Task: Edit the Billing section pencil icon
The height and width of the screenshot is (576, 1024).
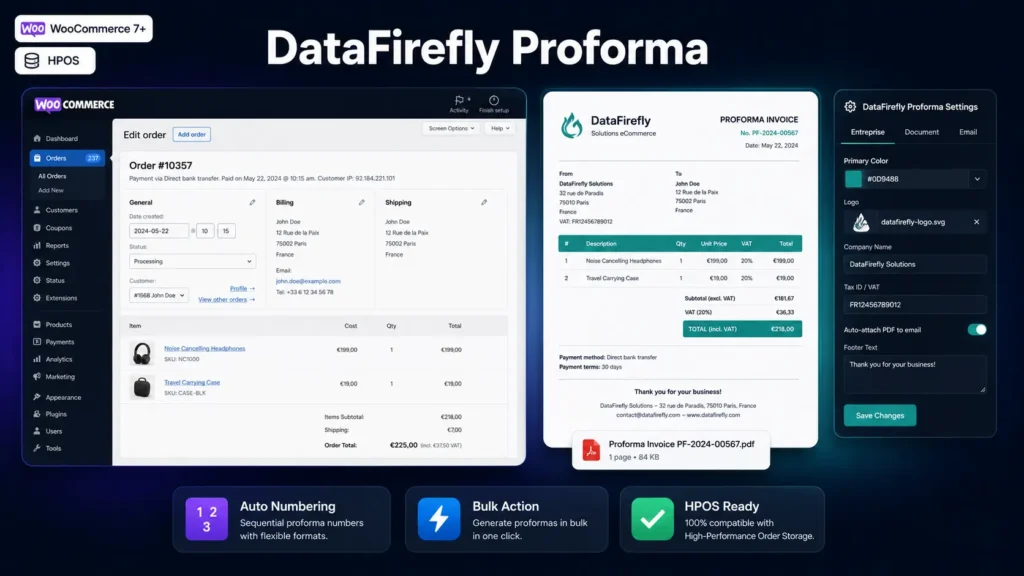Action: [361, 202]
